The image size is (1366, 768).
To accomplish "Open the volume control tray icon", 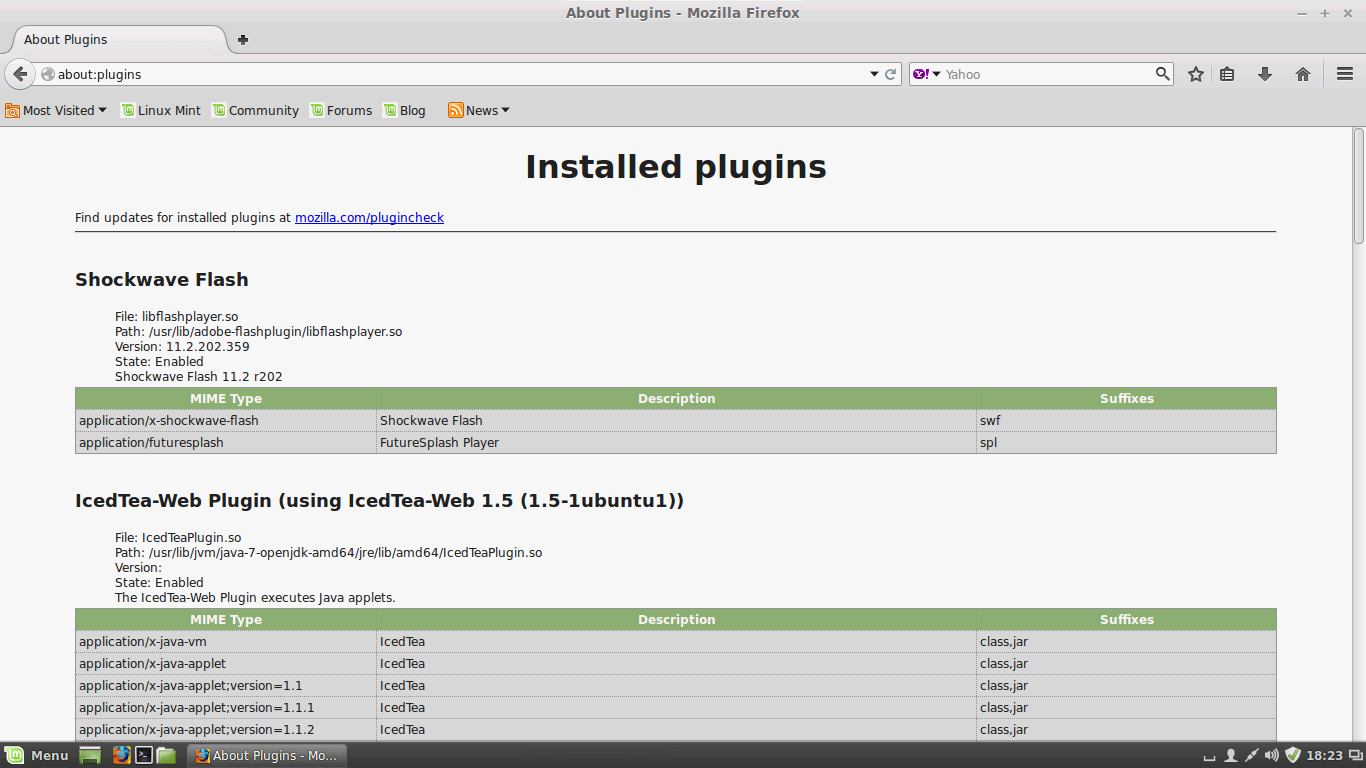I will [x=1271, y=755].
